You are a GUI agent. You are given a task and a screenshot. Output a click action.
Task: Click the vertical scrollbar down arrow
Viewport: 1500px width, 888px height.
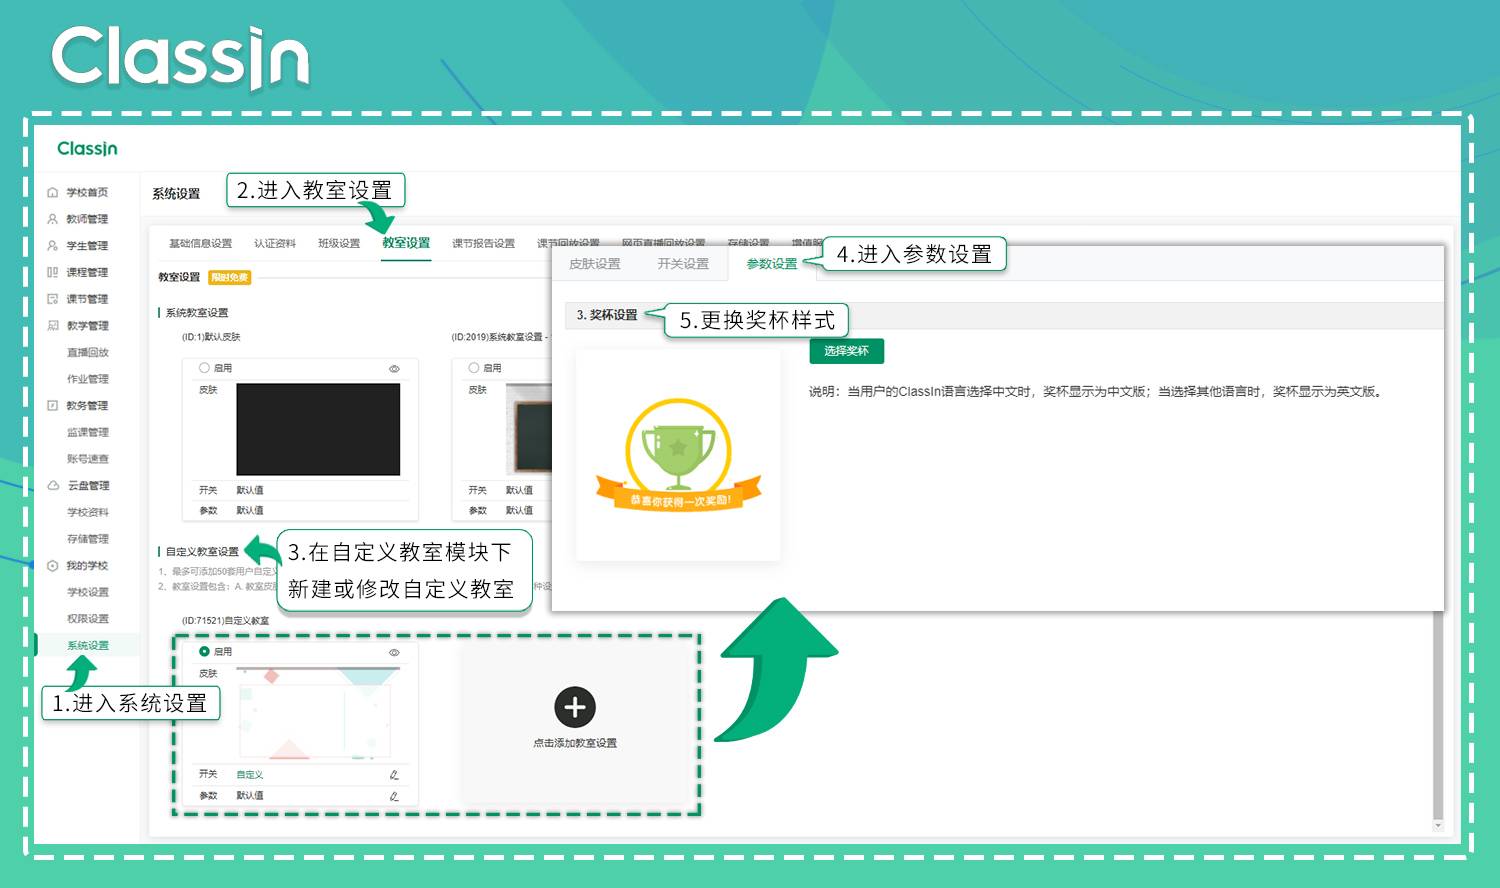[x=1438, y=826]
